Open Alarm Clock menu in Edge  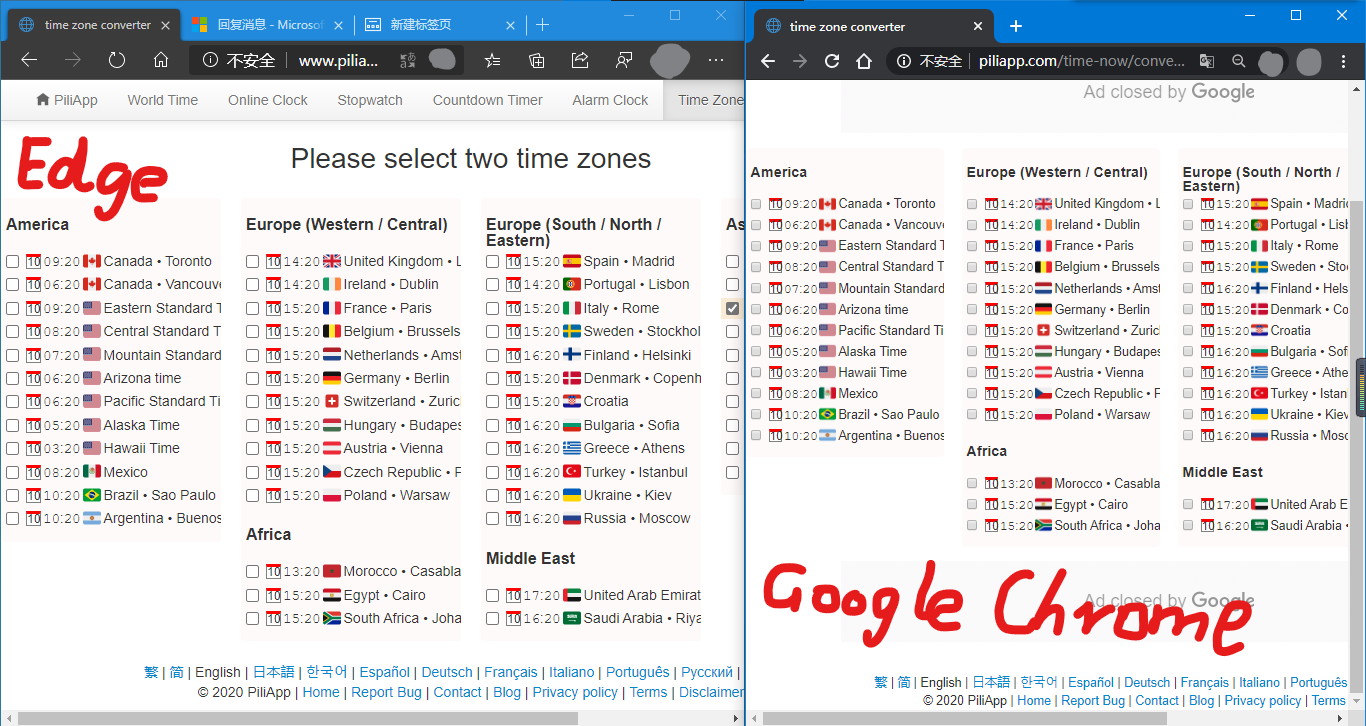click(610, 100)
